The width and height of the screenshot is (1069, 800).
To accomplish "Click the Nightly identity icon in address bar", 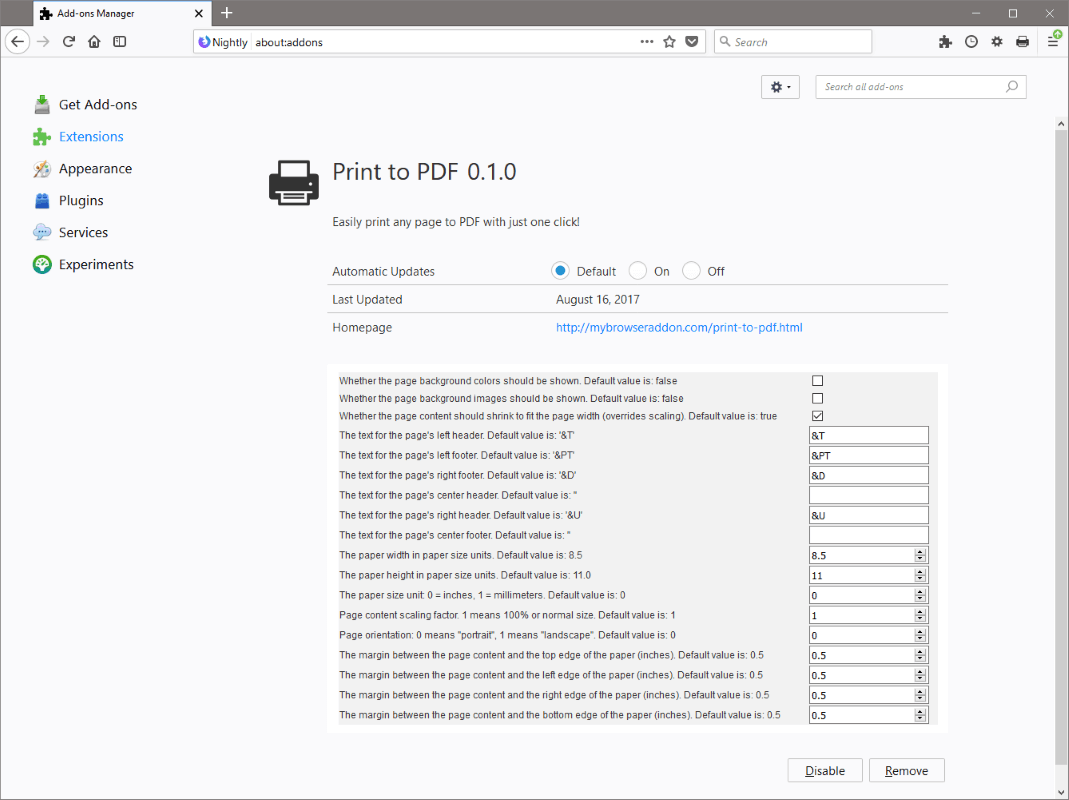I will (x=223, y=42).
